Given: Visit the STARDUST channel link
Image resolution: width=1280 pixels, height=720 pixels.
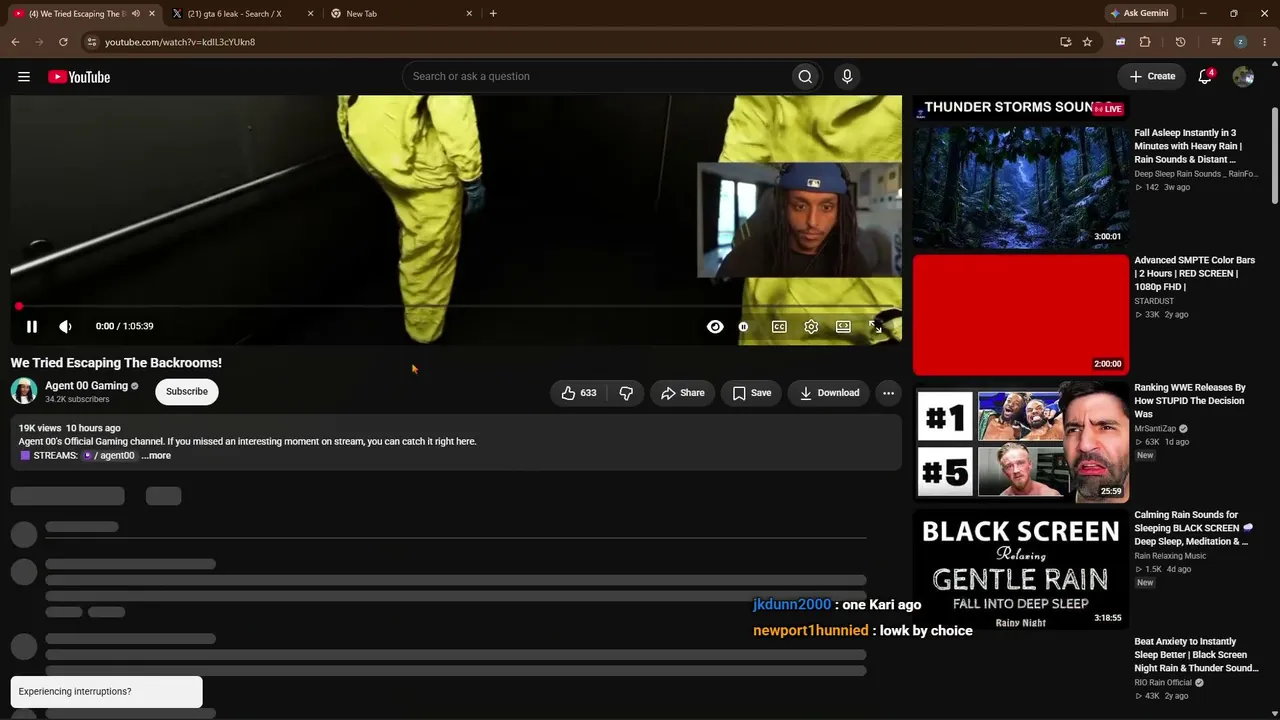Looking at the screenshot, I should tap(1154, 301).
